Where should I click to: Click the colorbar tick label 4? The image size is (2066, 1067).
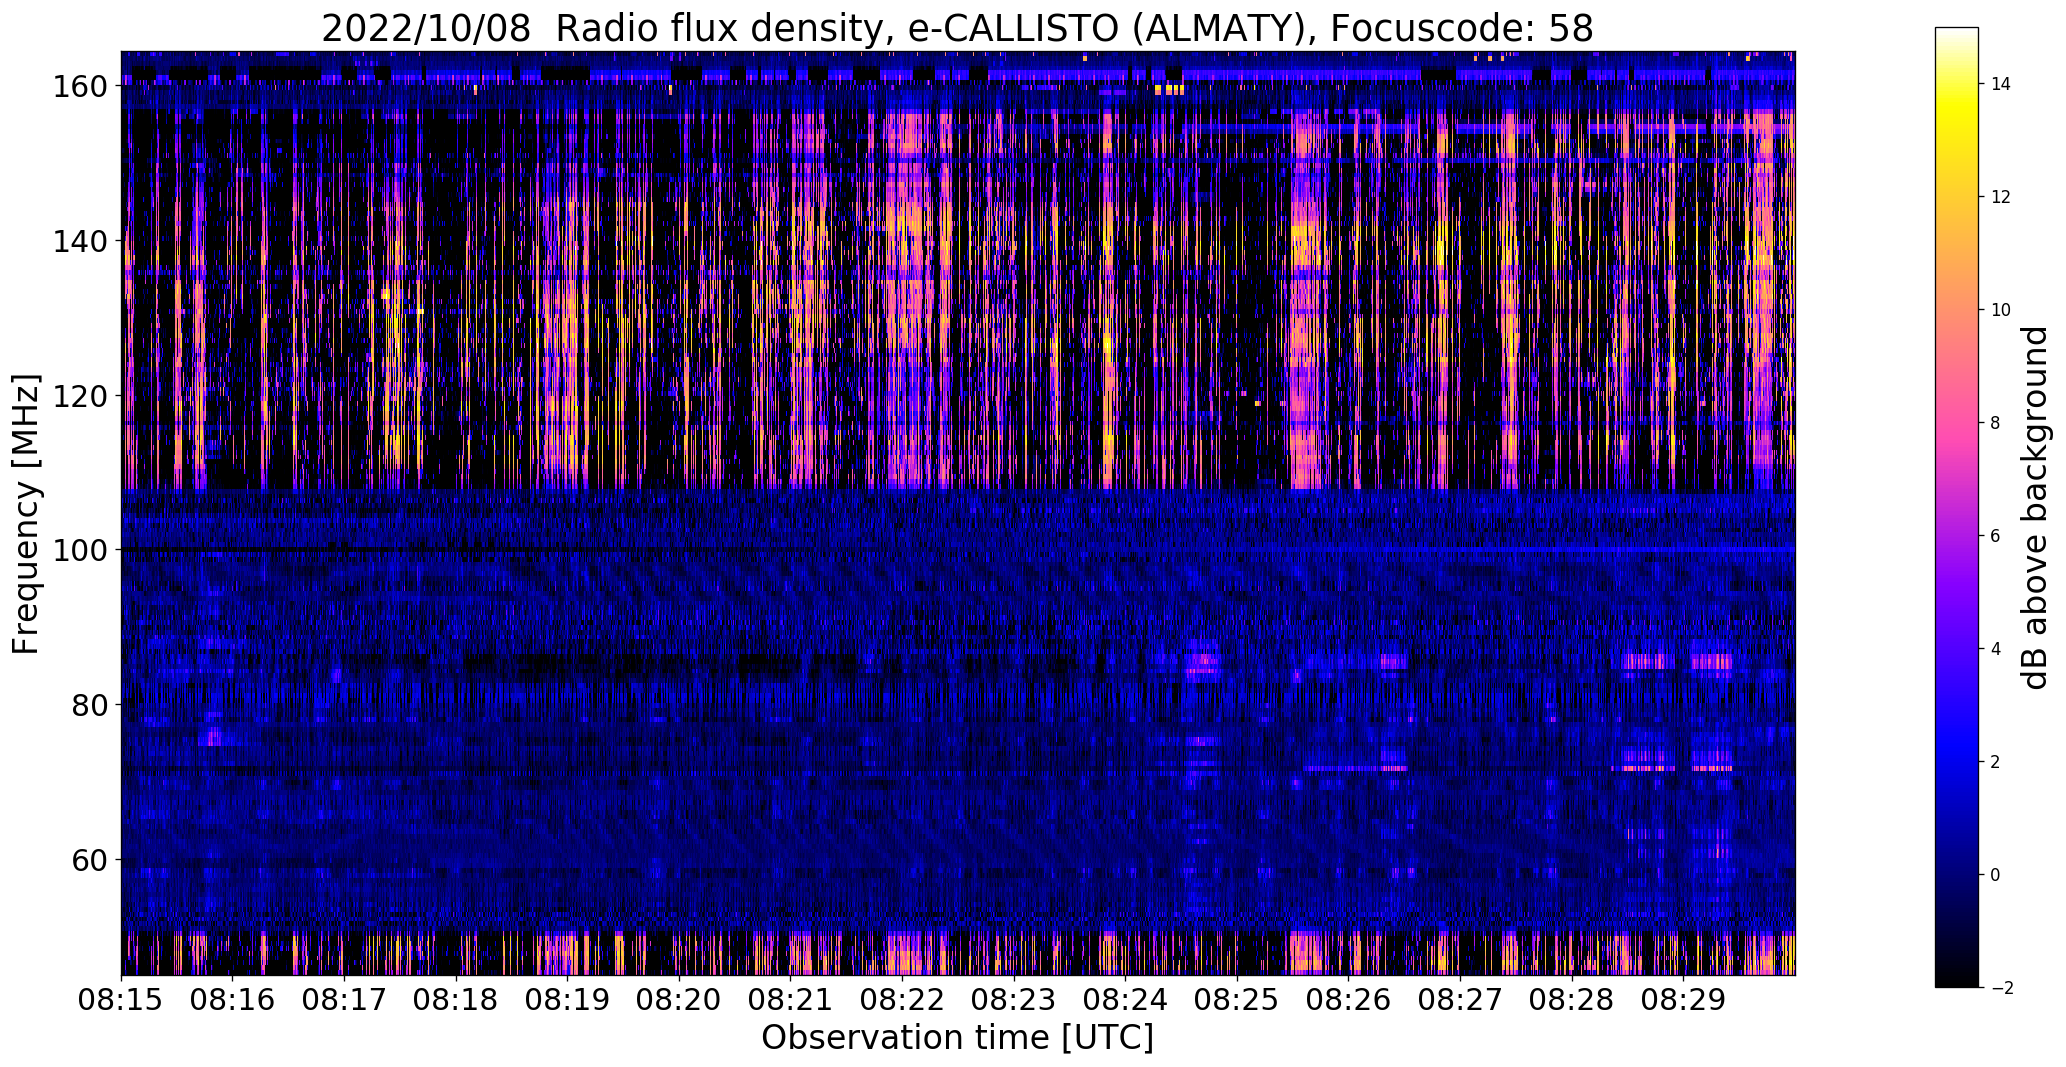tap(1996, 649)
